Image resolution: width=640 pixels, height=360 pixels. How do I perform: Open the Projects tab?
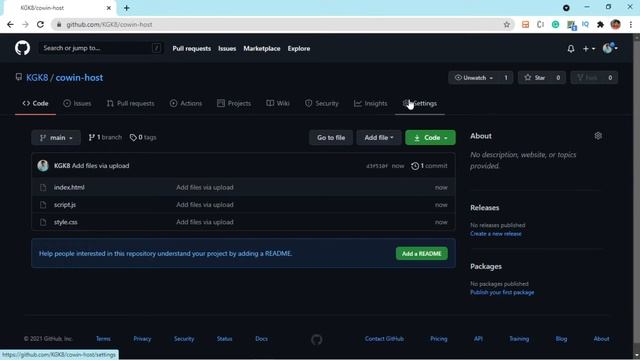click(234, 103)
